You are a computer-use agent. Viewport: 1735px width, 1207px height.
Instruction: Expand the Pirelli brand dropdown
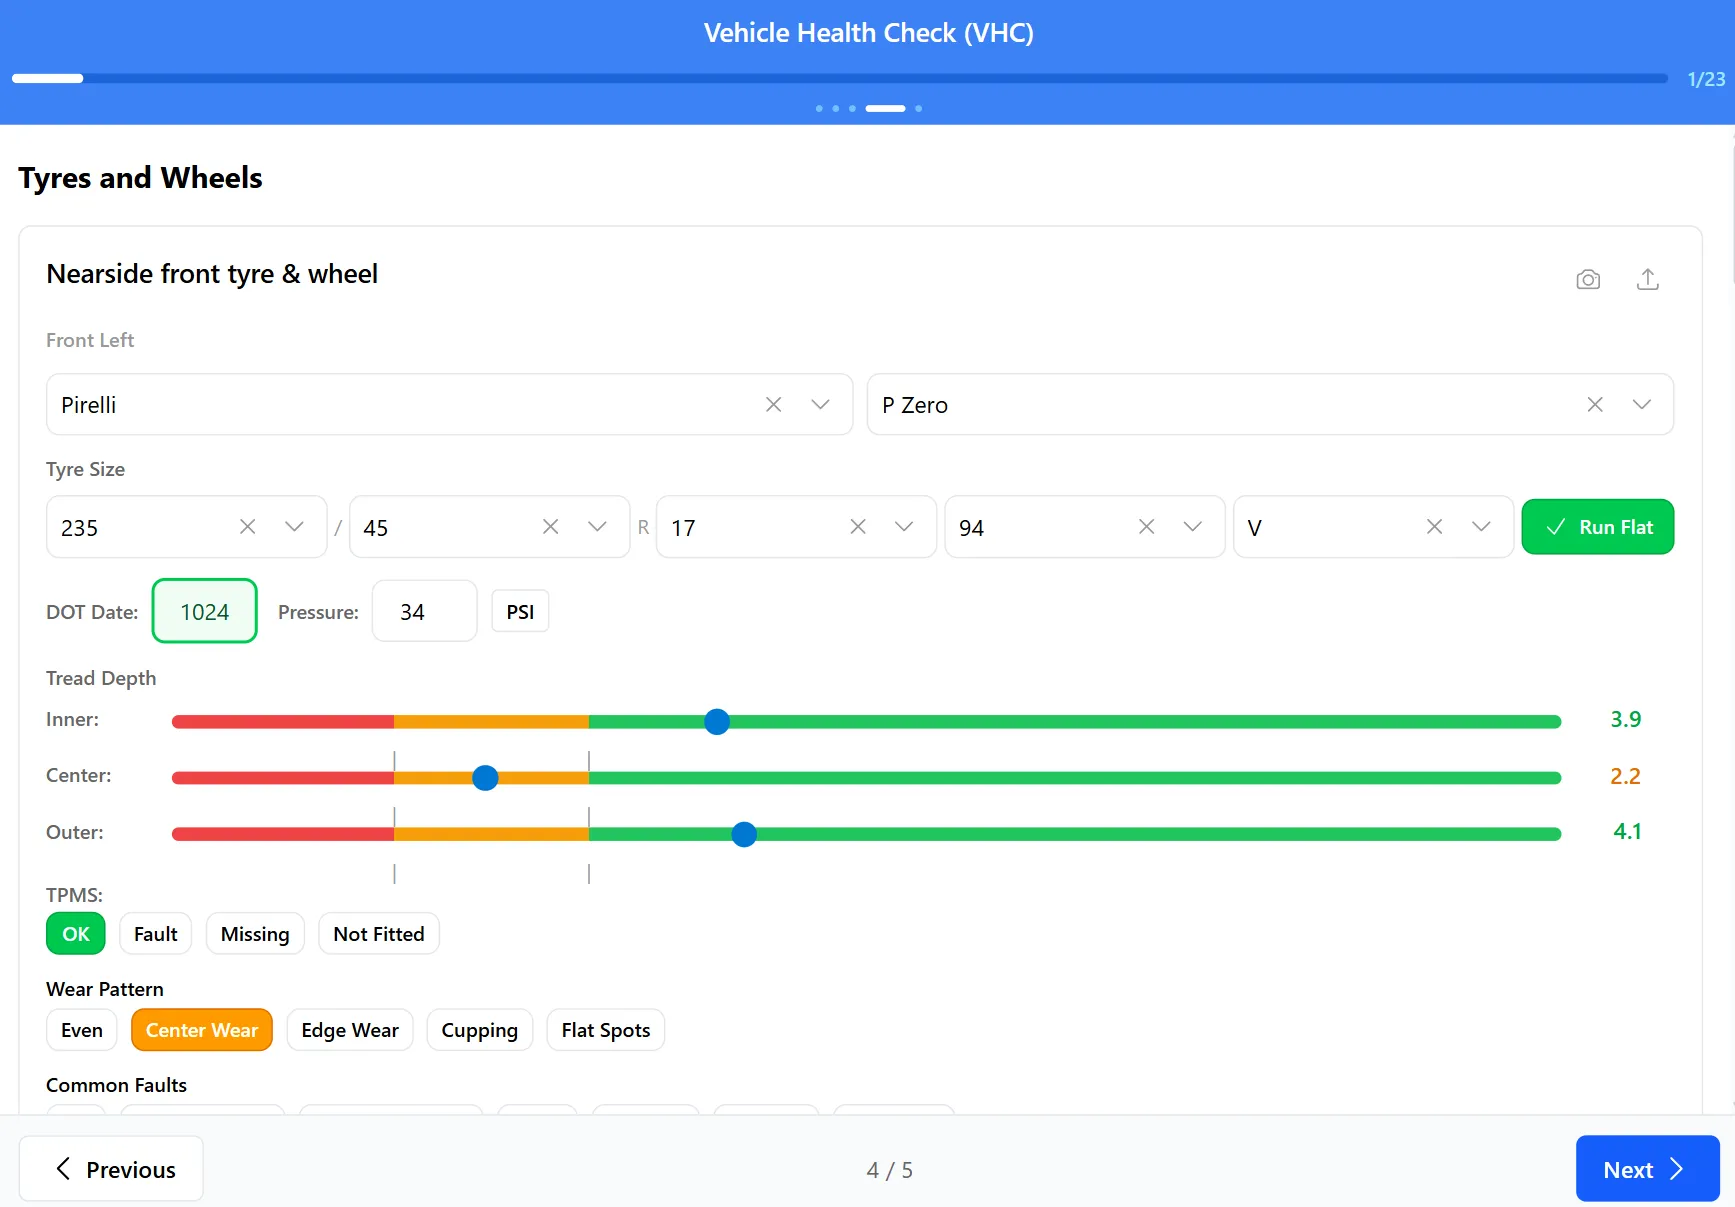click(x=820, y=405)
